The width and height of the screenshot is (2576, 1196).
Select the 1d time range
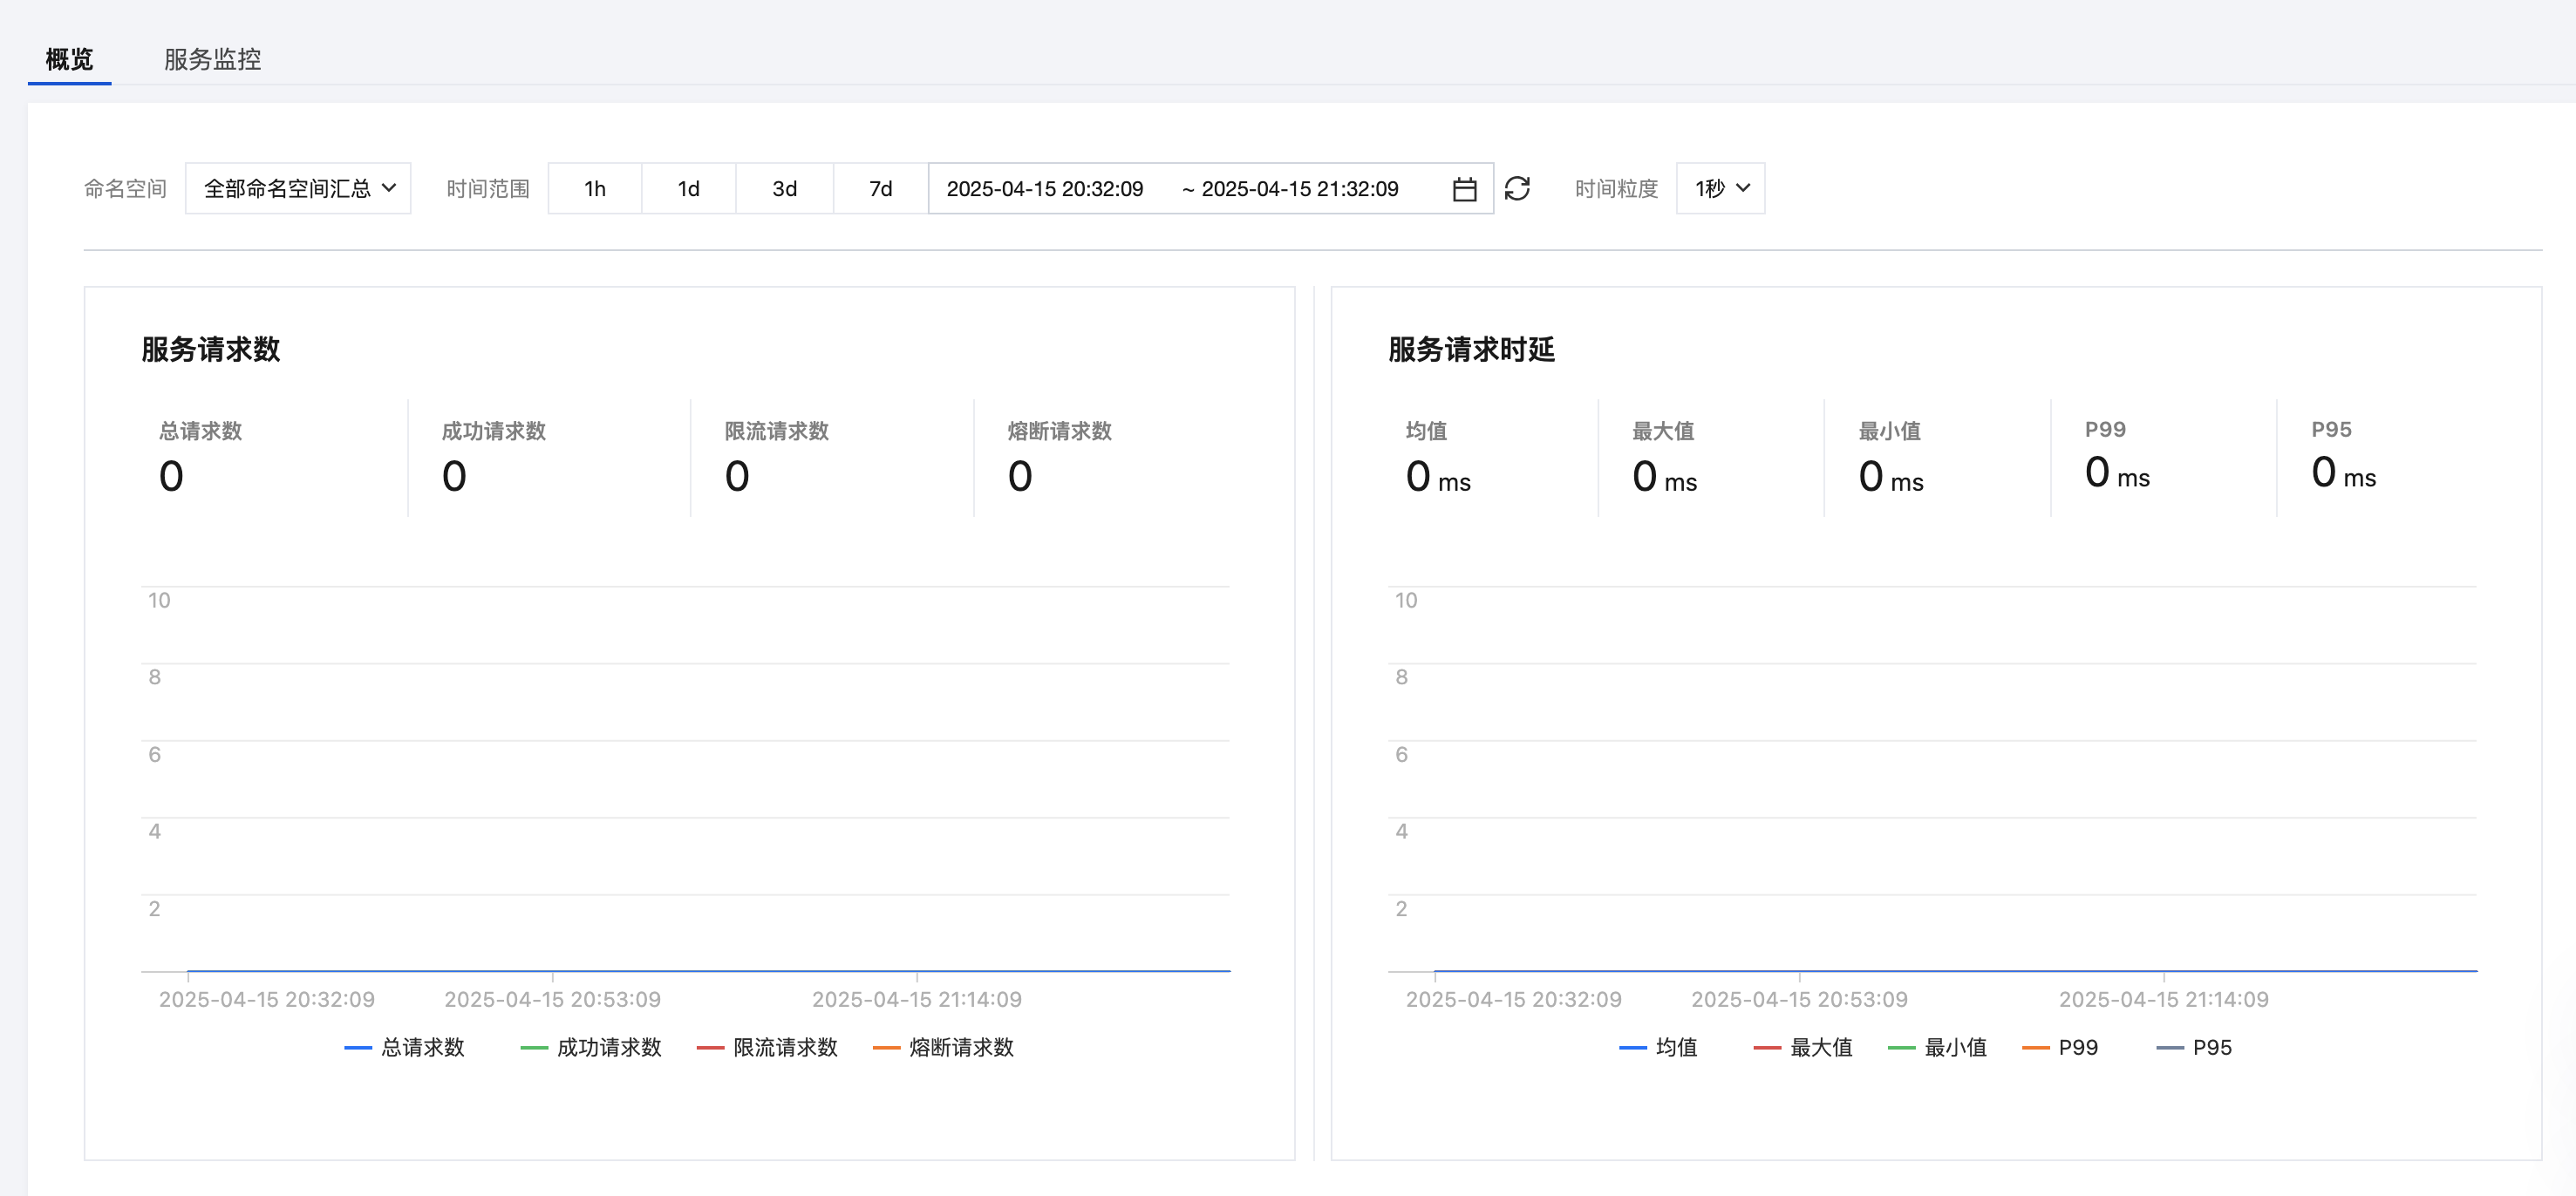(x=689, y=188)
